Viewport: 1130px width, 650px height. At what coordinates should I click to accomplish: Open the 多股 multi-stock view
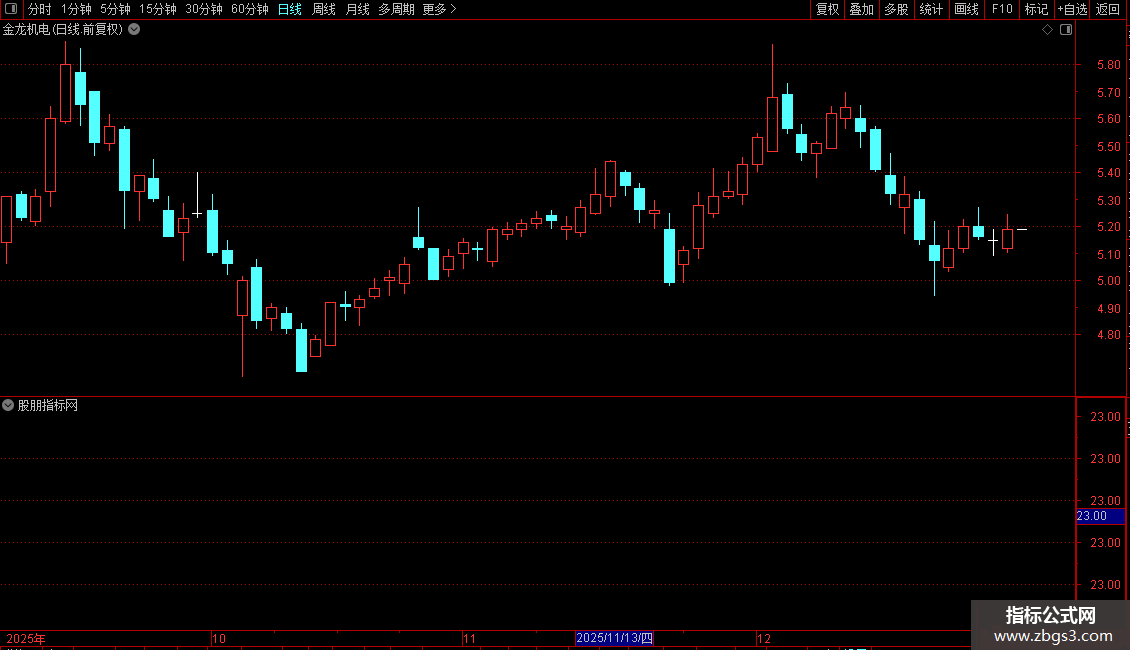896,9
